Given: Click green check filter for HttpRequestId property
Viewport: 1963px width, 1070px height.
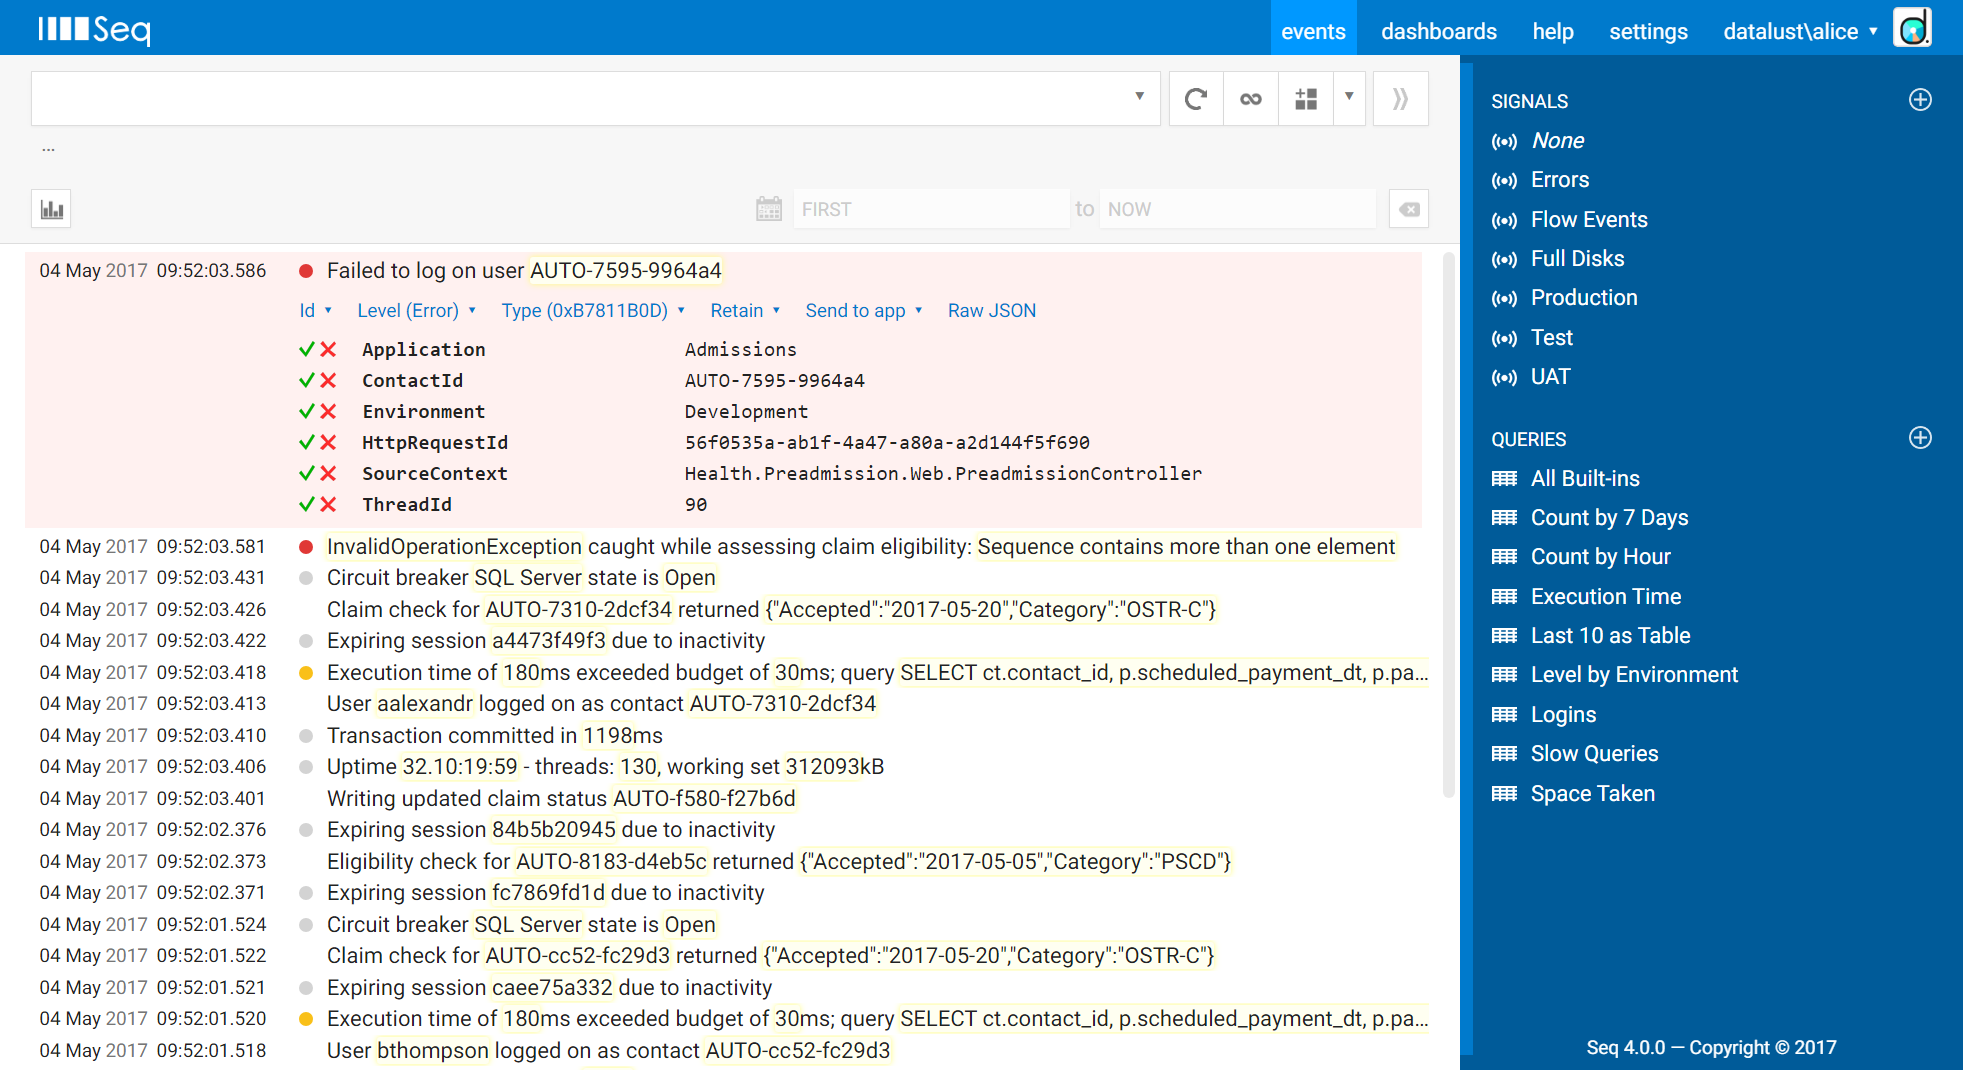Looking at the screenshot, I should (307, 442).
